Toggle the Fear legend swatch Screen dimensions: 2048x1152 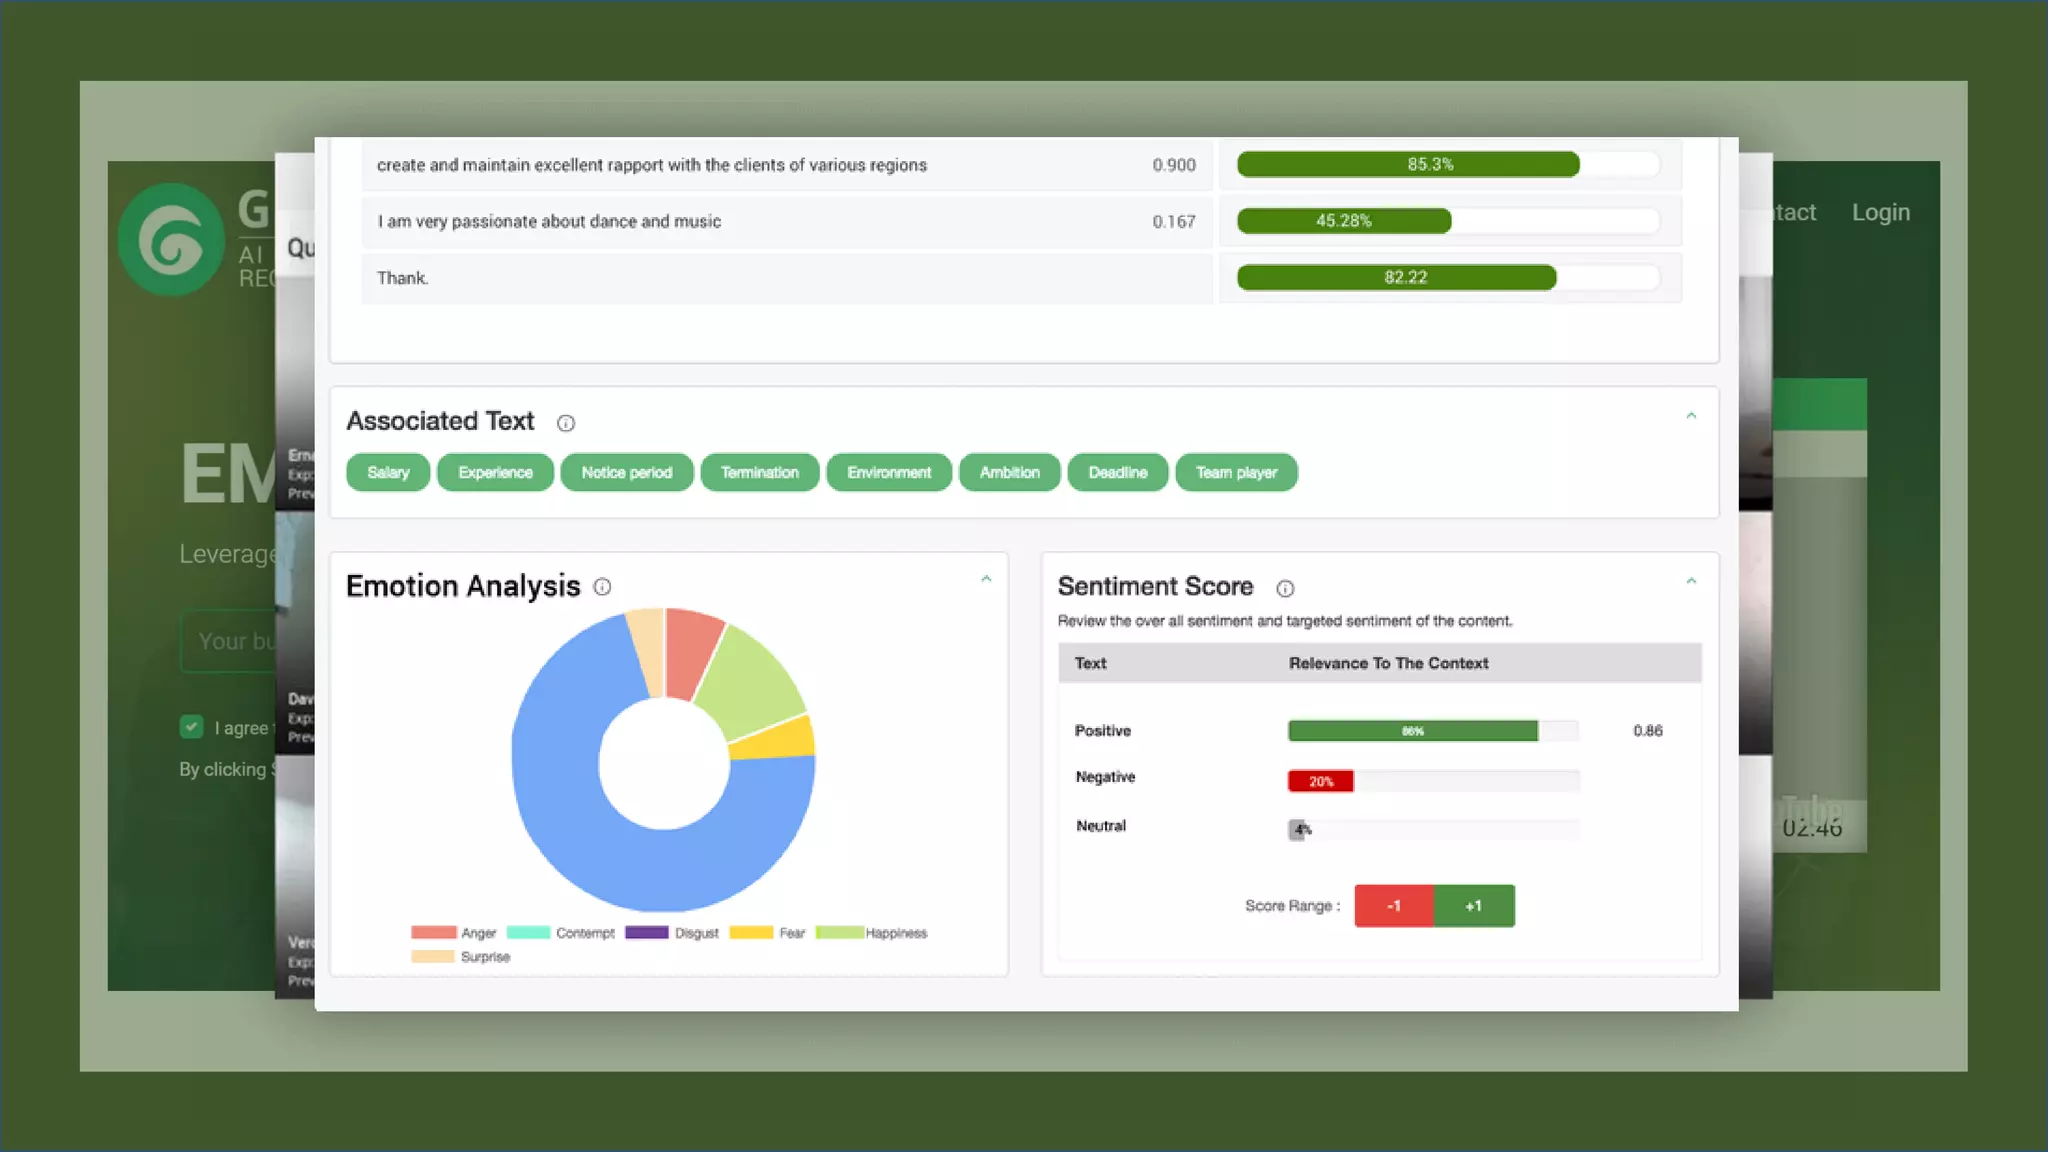tap(751, 933)
